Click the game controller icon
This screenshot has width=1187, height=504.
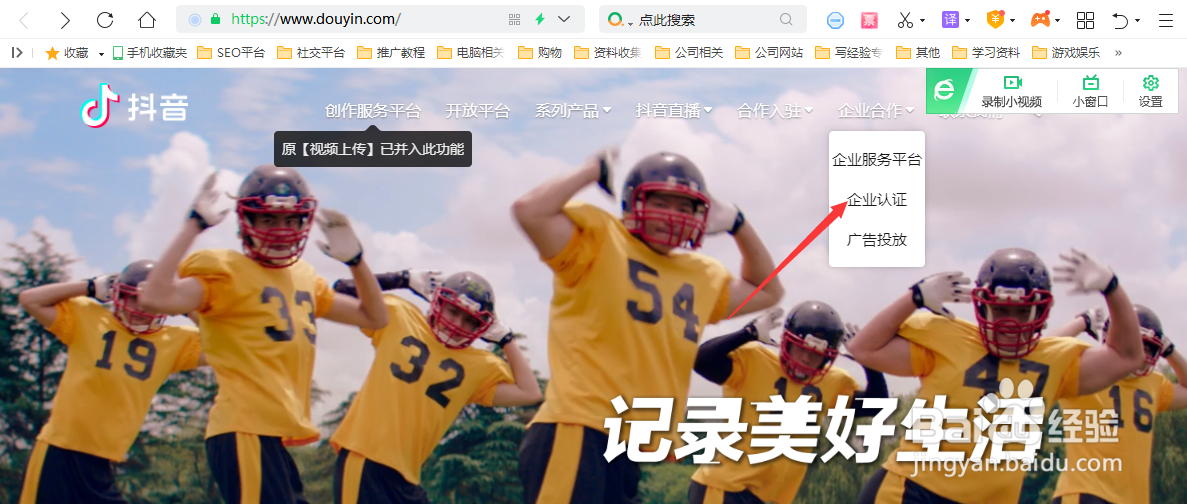(1041, 20)
